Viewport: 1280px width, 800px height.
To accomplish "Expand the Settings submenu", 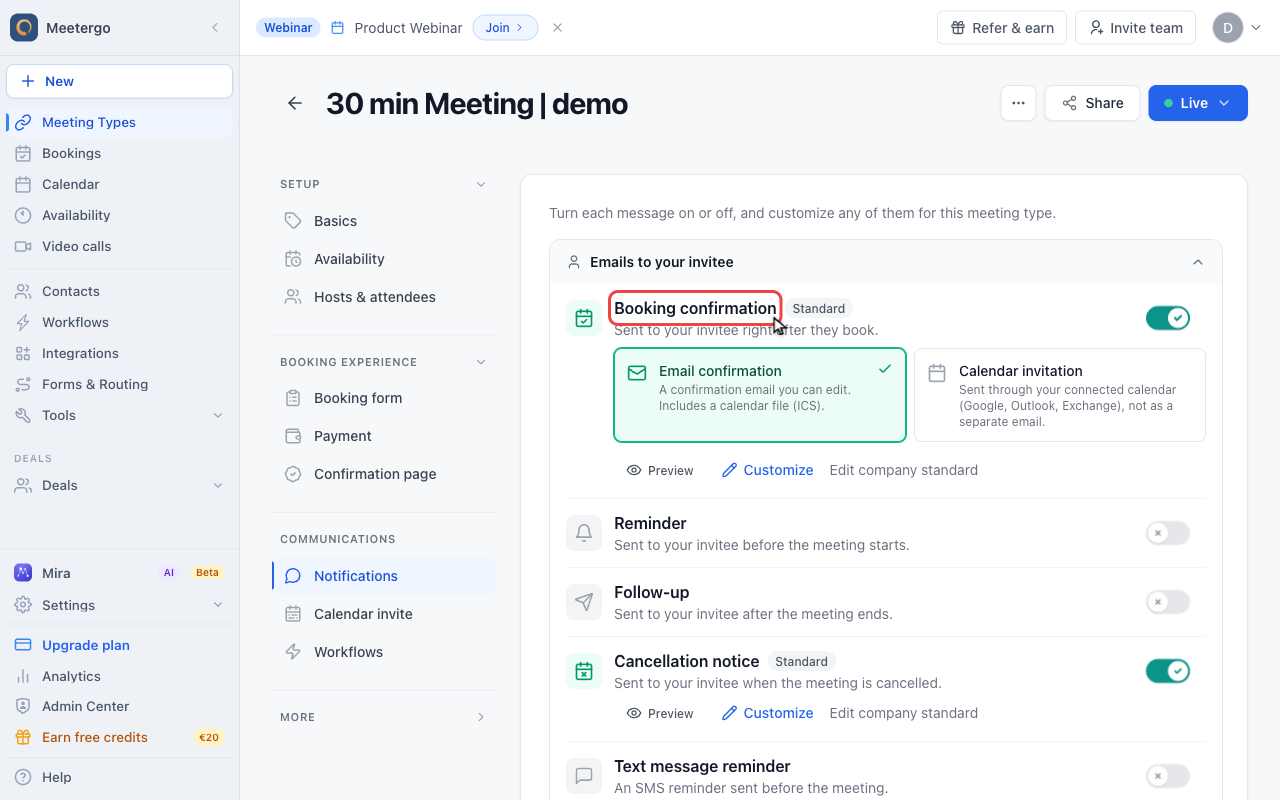I will click(218, 605).
